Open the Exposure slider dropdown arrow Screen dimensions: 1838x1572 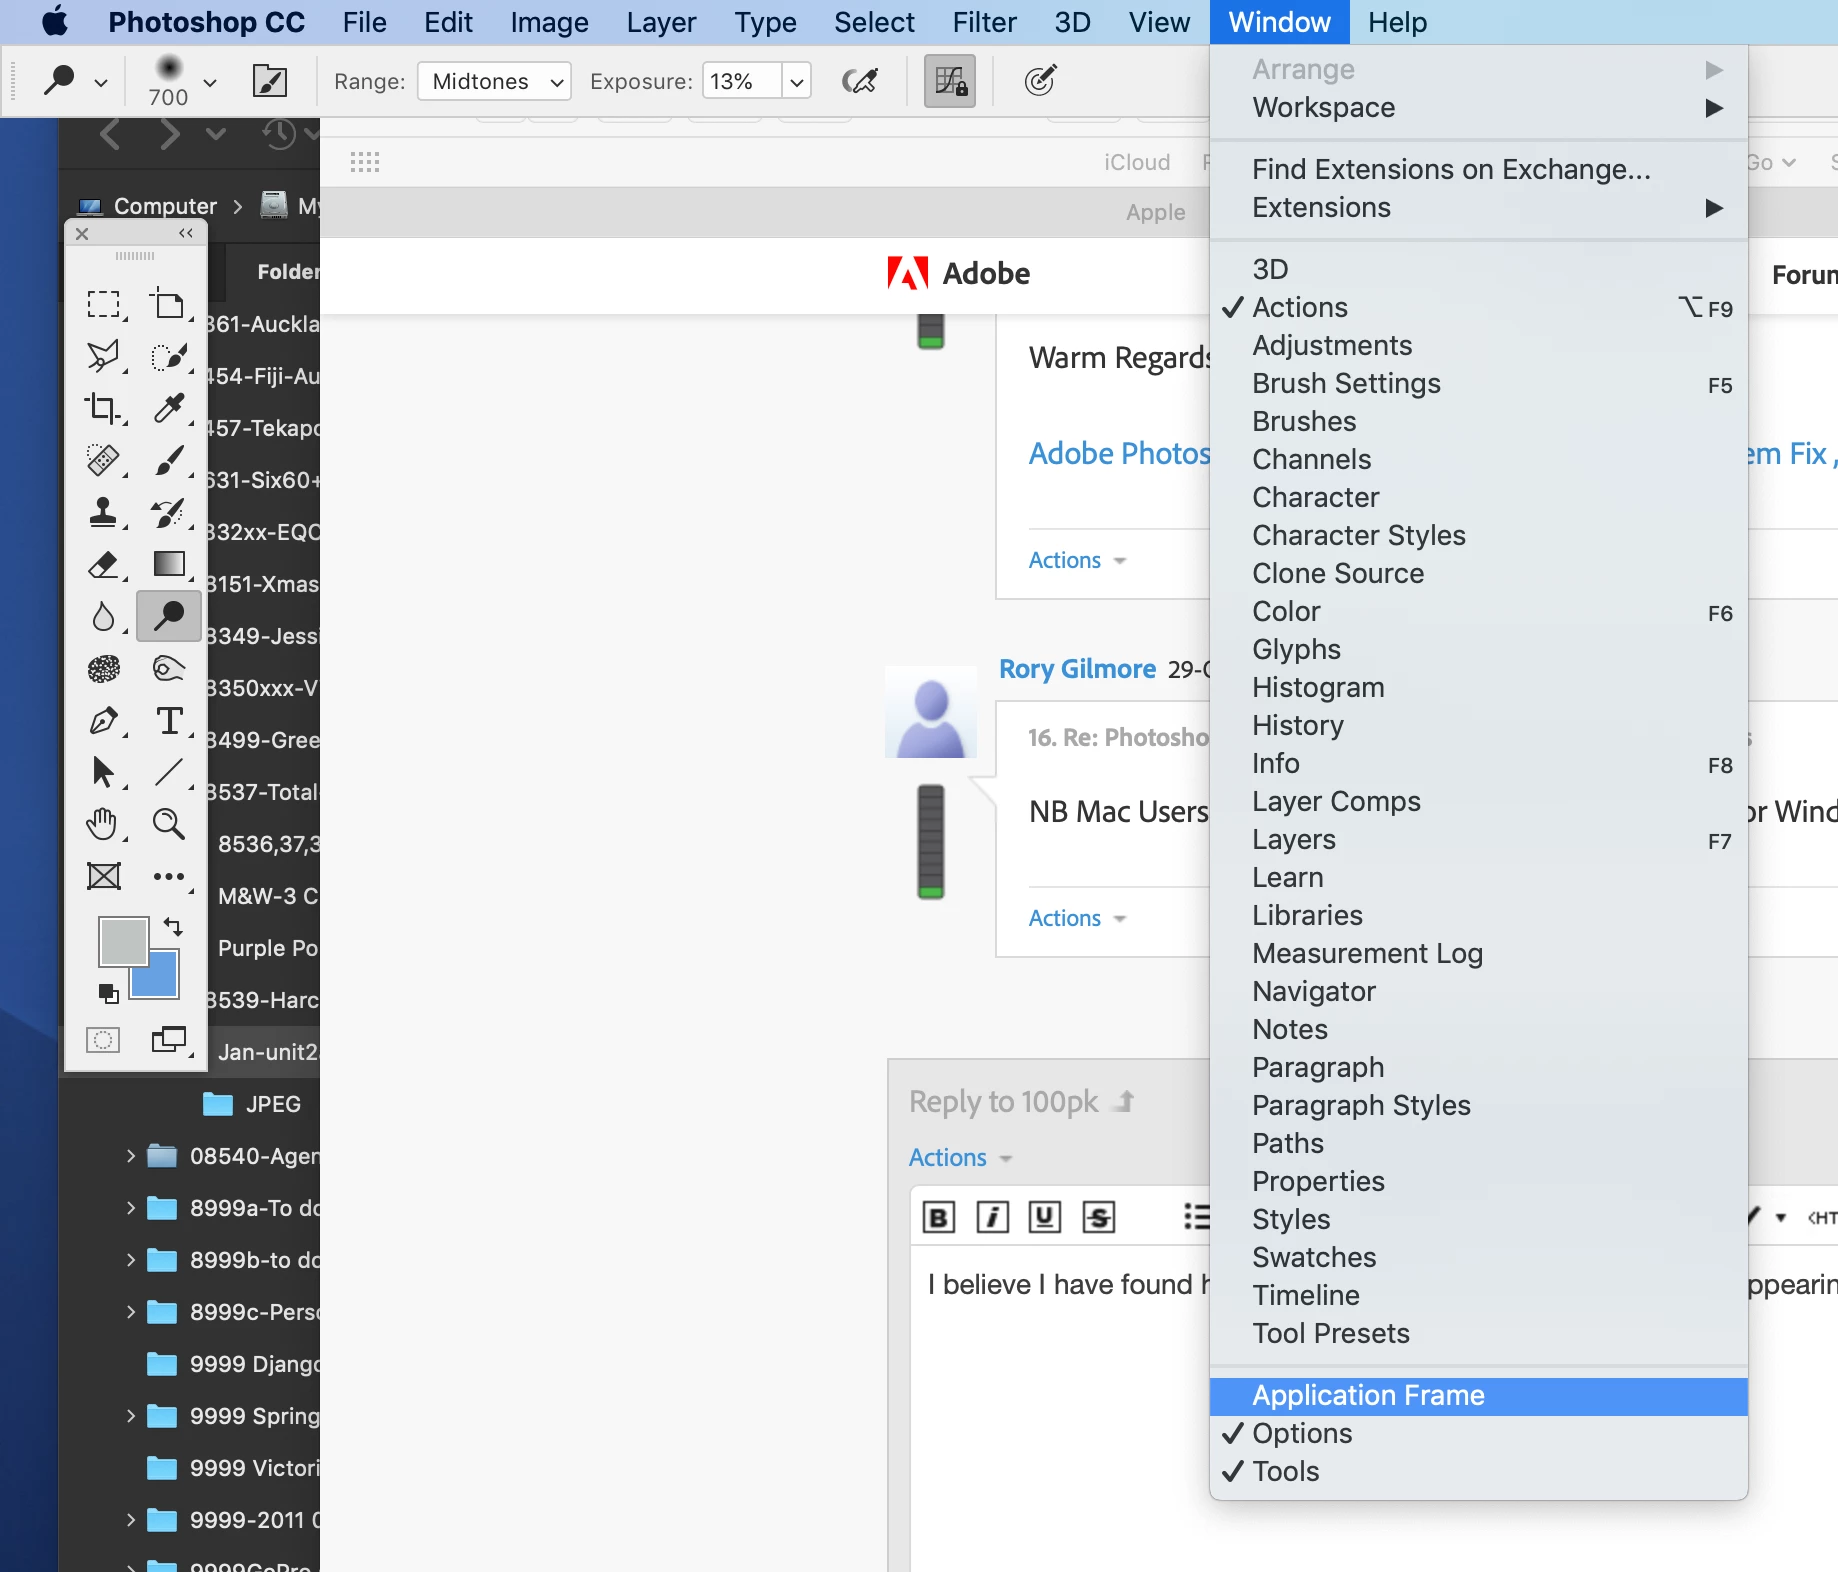[x=796, y=81]
